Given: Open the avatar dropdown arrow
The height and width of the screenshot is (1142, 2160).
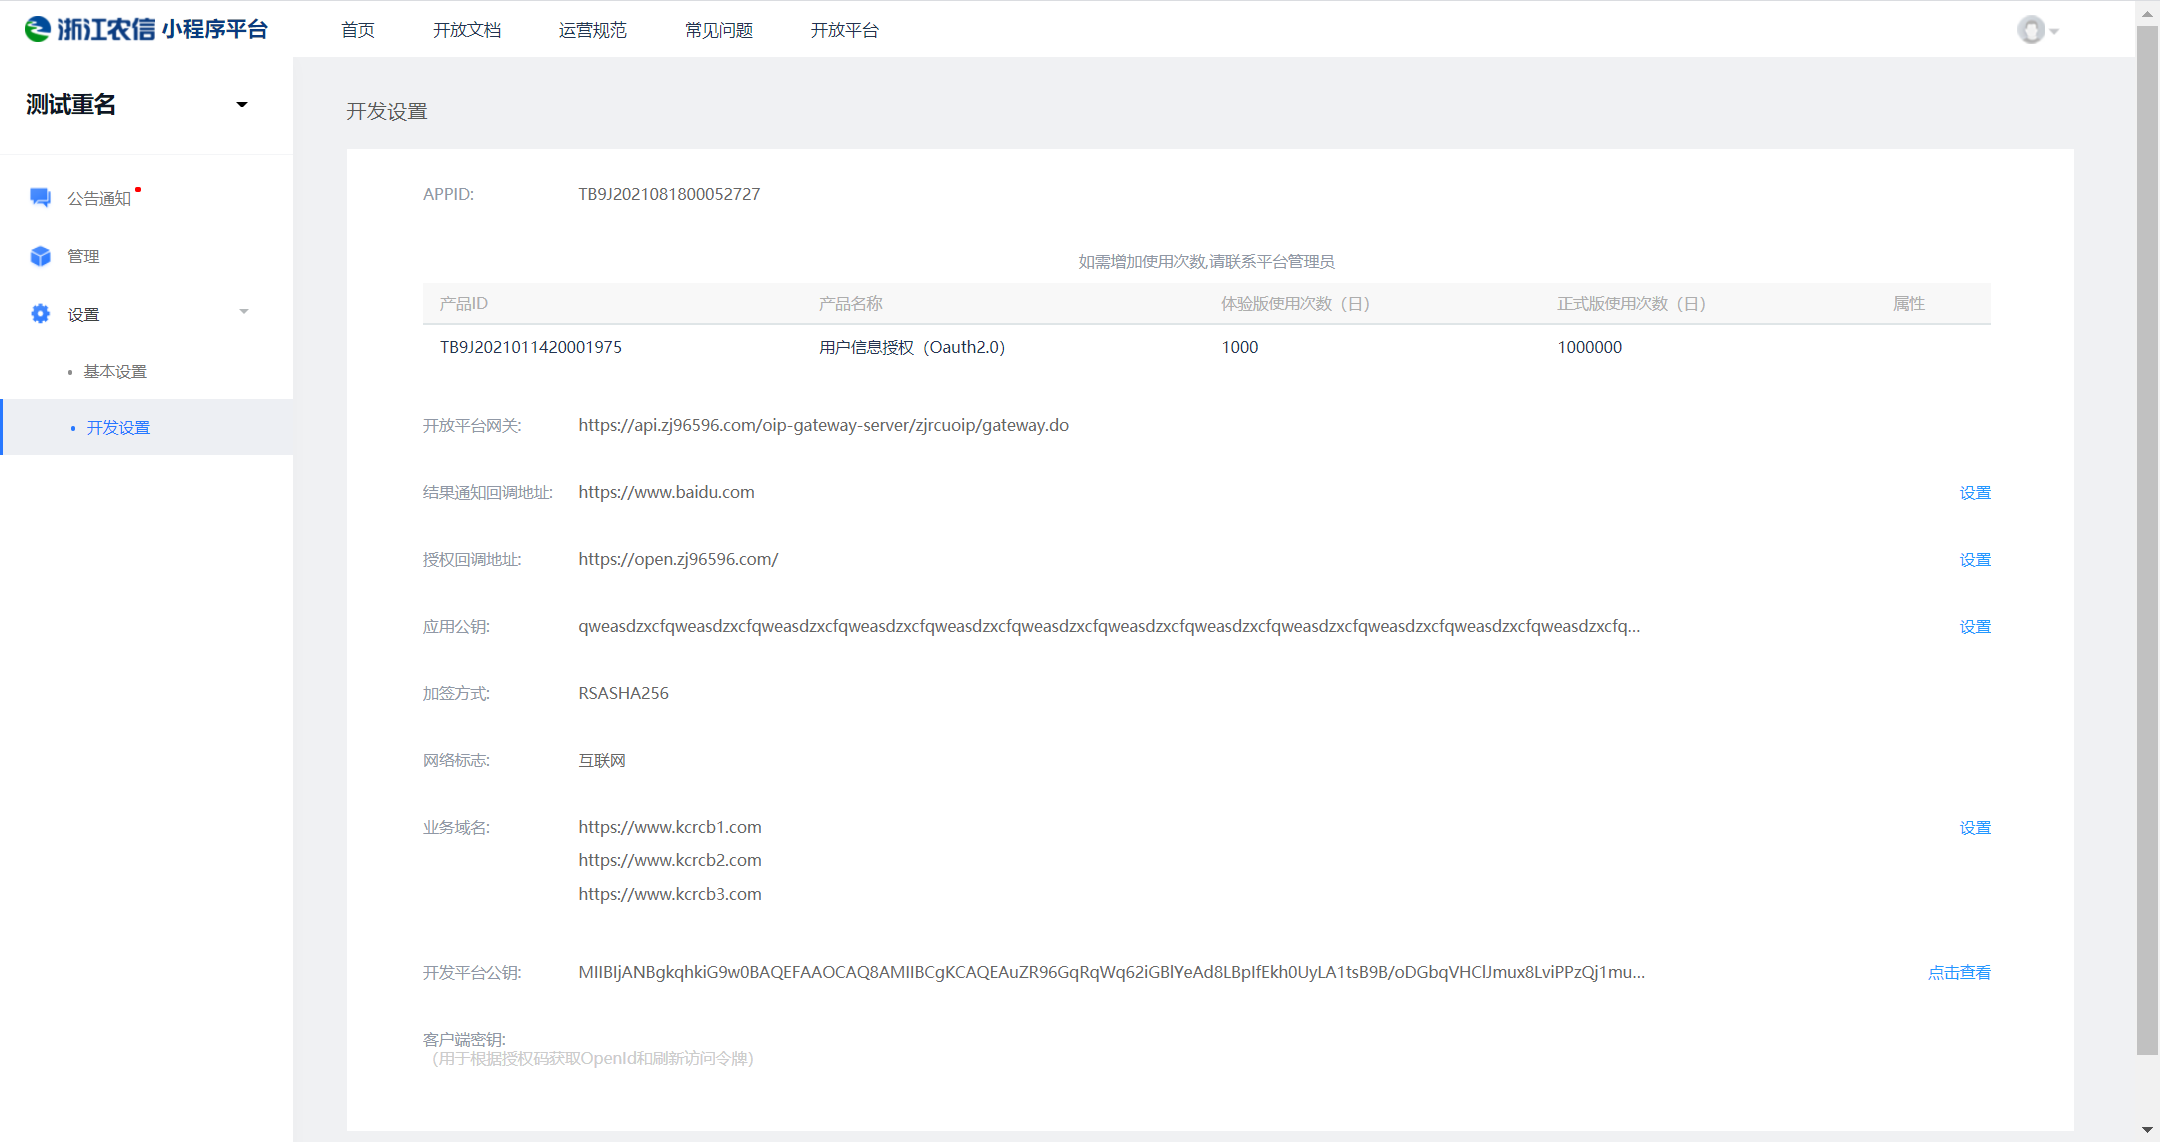Looking at the screenshot, I should click(x=2054, y=31).
